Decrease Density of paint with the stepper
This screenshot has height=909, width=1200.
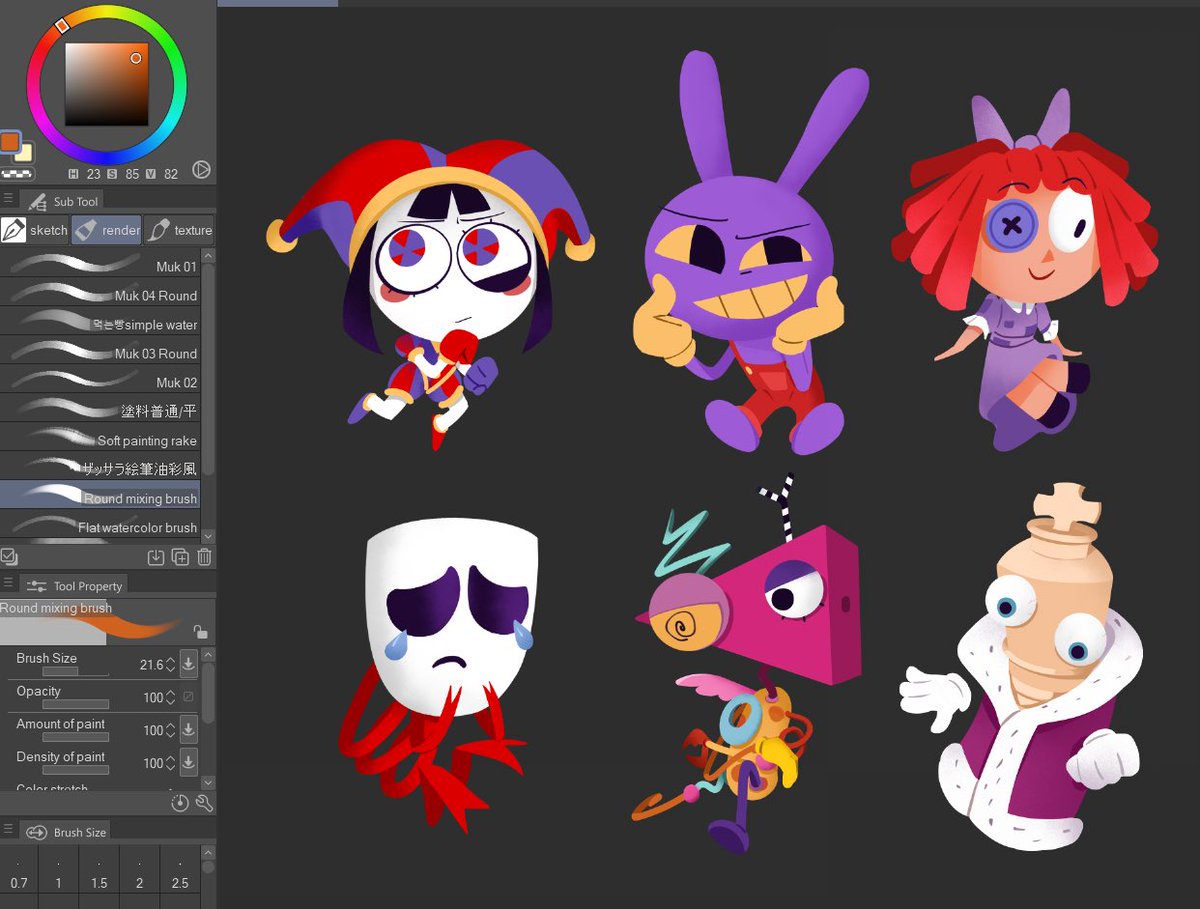170,768
